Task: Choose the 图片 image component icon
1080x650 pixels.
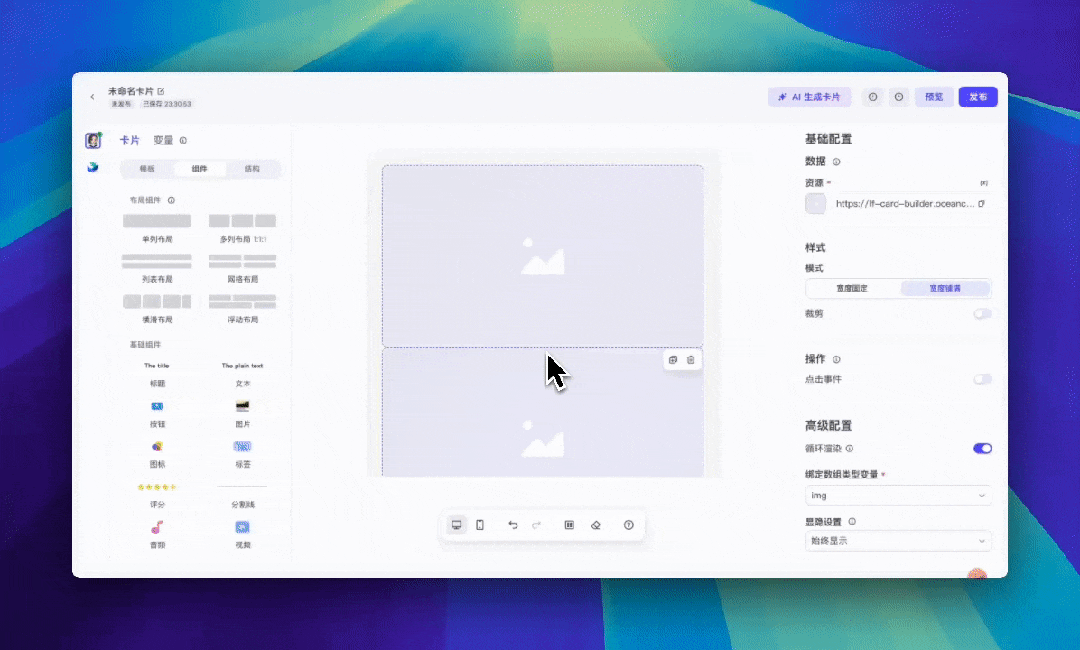Action: coord(242,406)
